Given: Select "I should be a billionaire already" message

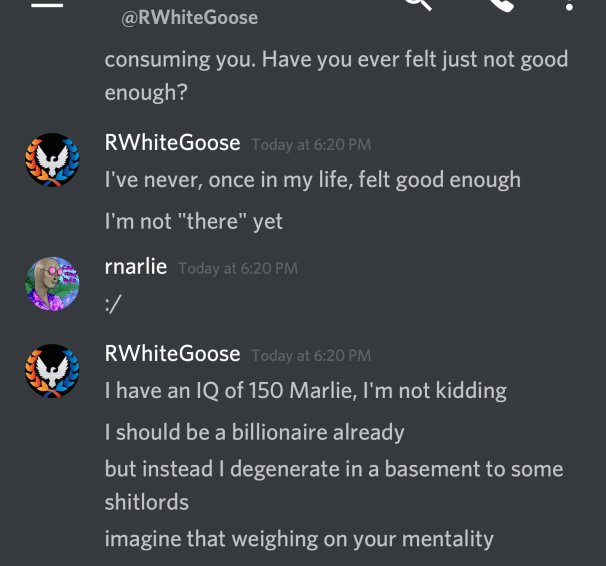Looking at the screenshot, I should (254, 432).
